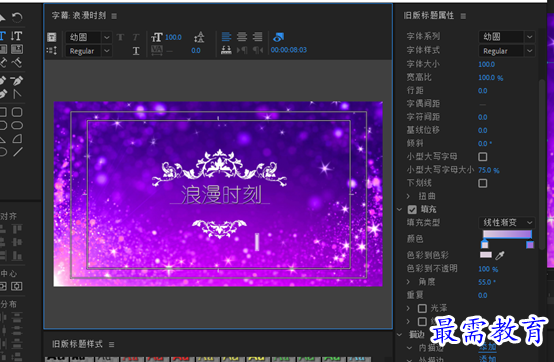Uncheck the 填充 checkbox
Viewport: 554px width, 362px height.
(x=412, y=209)
